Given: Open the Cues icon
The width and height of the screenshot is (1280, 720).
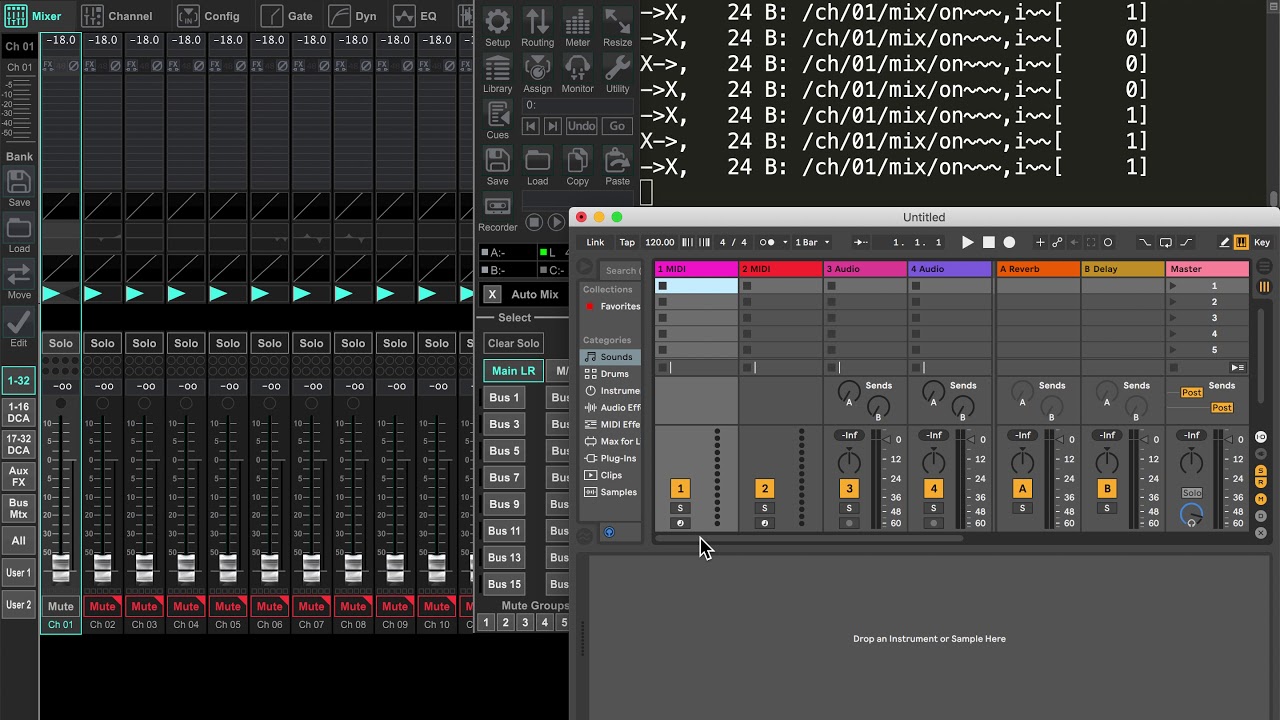Looking at the screenshot, I should point(497,120).
